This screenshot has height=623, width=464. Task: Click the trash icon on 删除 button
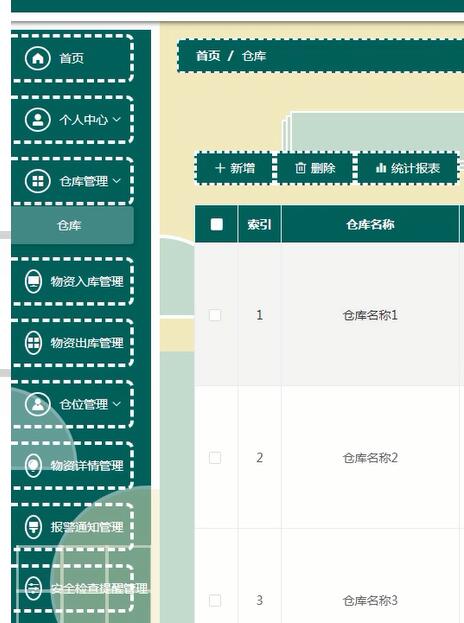click(301, 168)
